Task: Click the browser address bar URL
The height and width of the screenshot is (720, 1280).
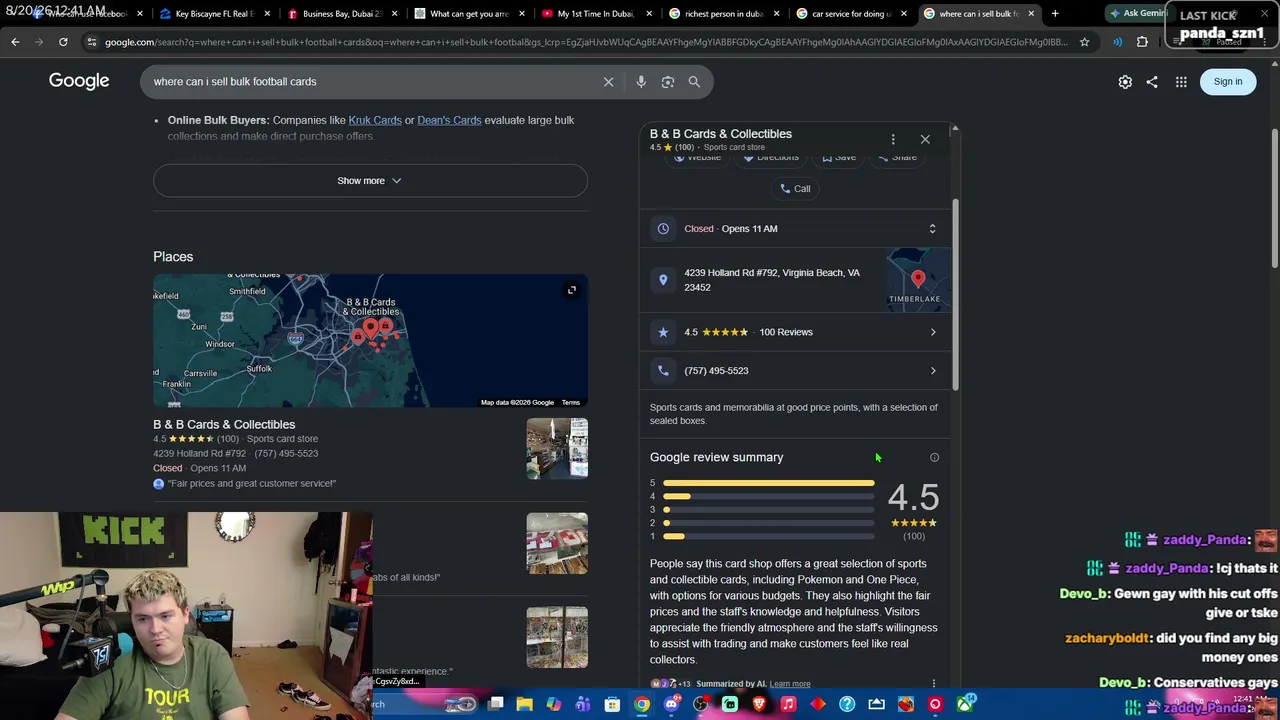Action: coord(585,42)
